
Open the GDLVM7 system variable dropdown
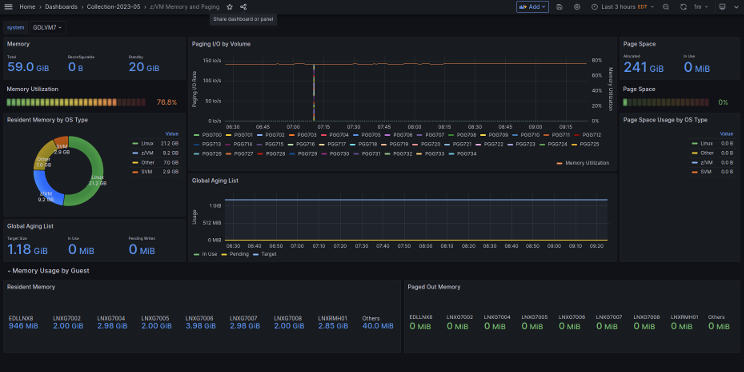point(47,28)
